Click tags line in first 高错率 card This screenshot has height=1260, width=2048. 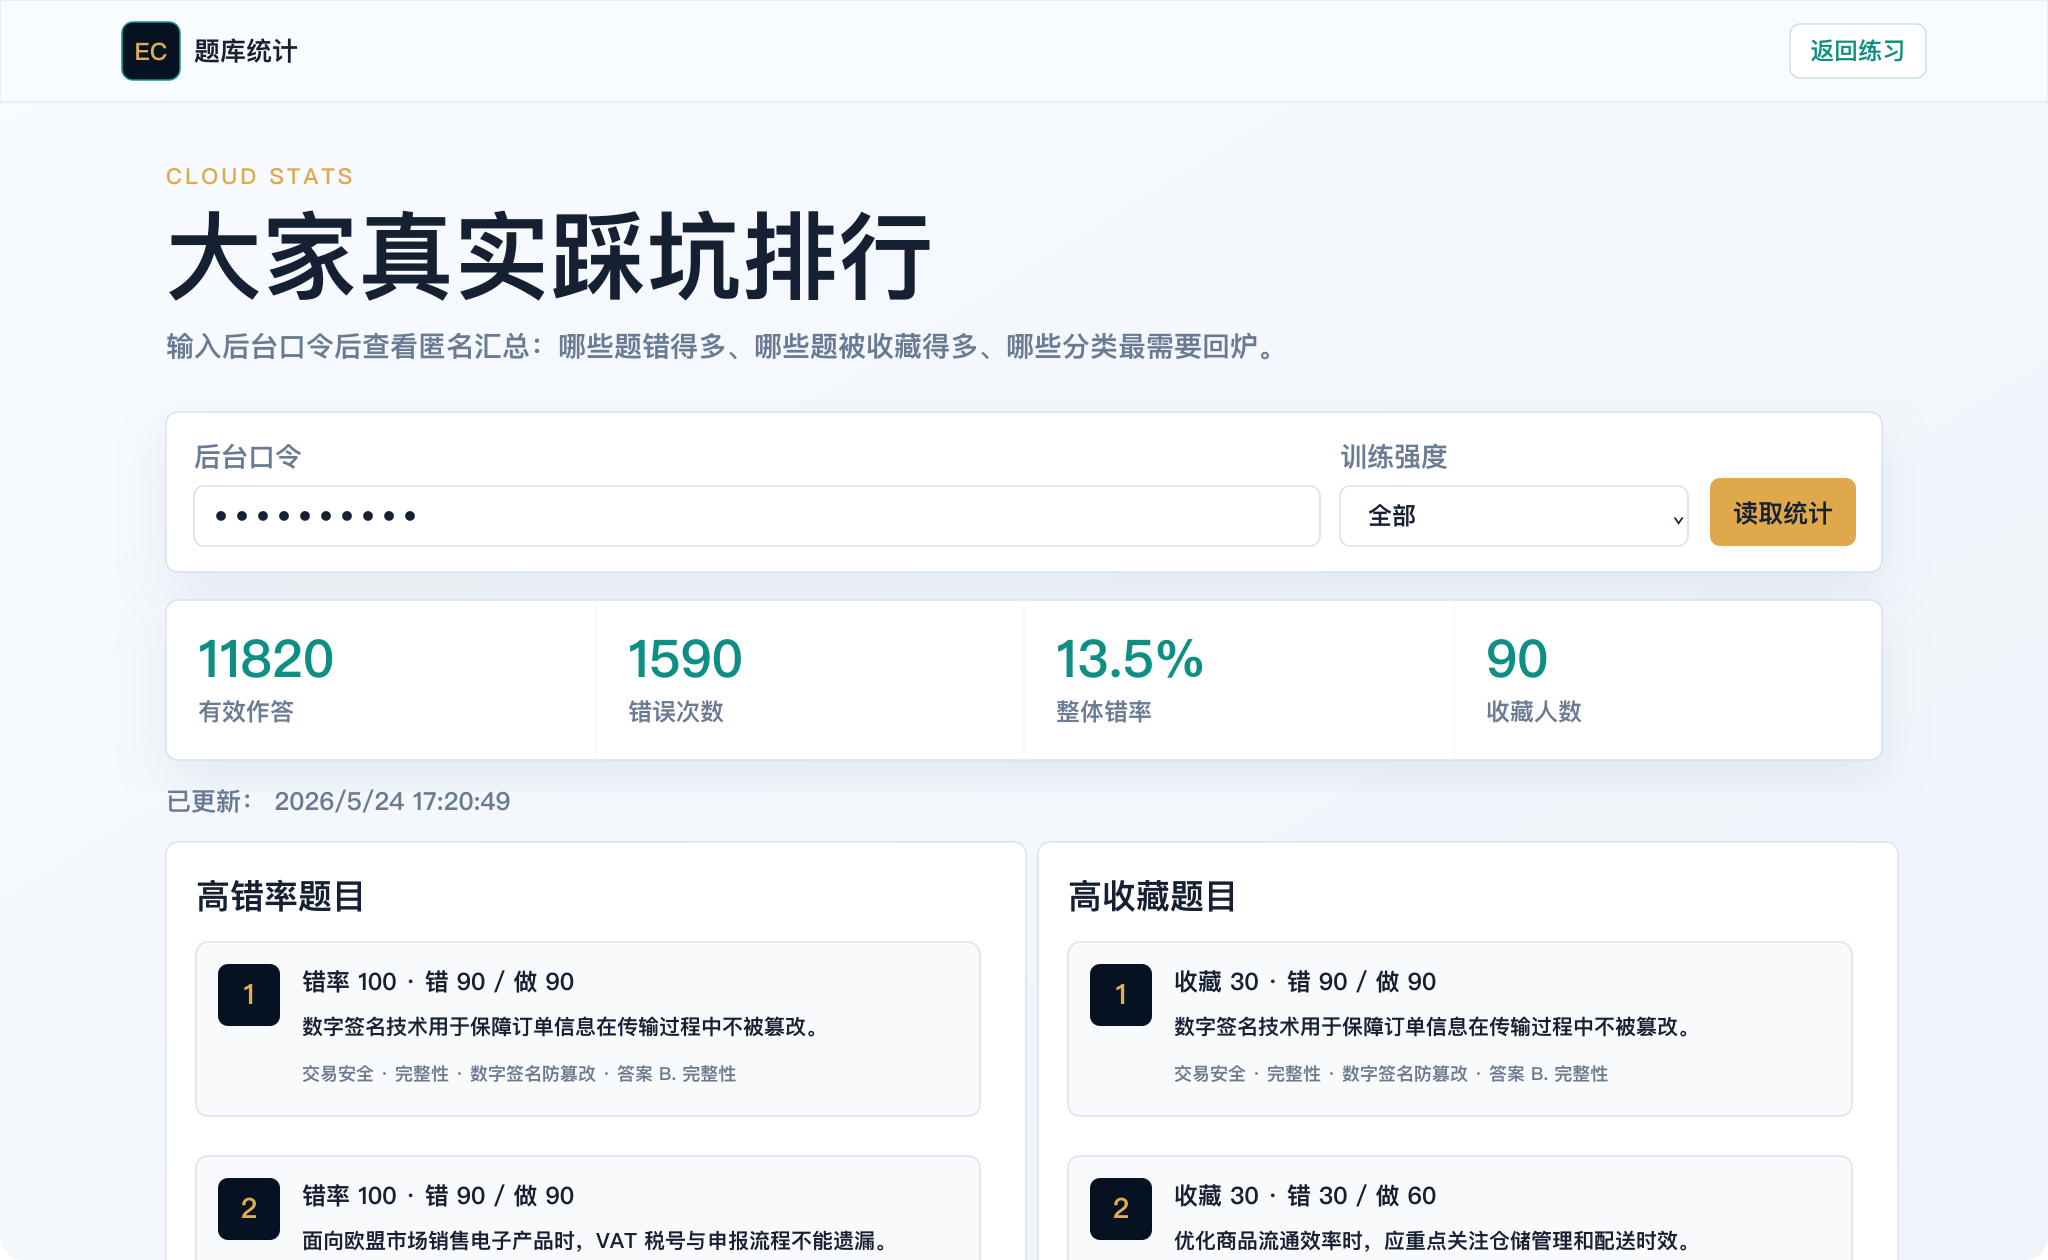point(519,1073)
